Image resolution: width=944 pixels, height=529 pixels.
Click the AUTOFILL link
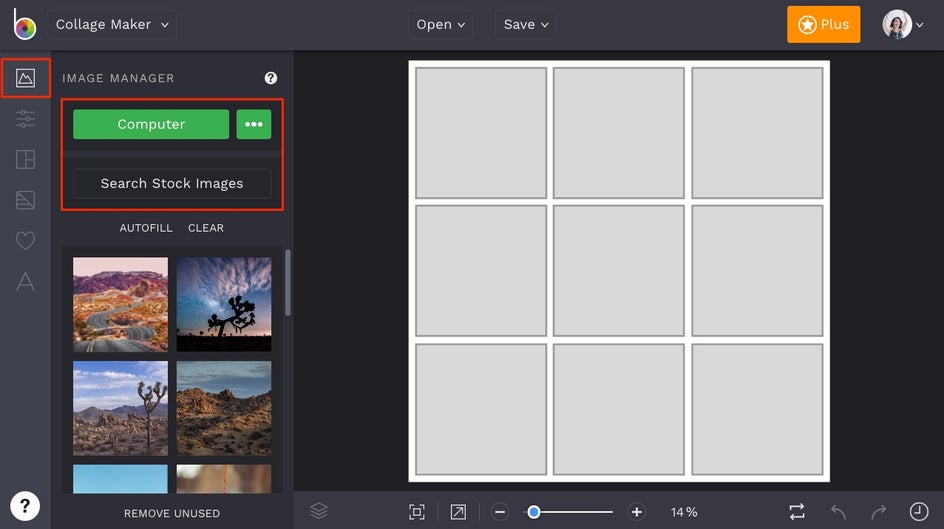click(x=146, y=228)
